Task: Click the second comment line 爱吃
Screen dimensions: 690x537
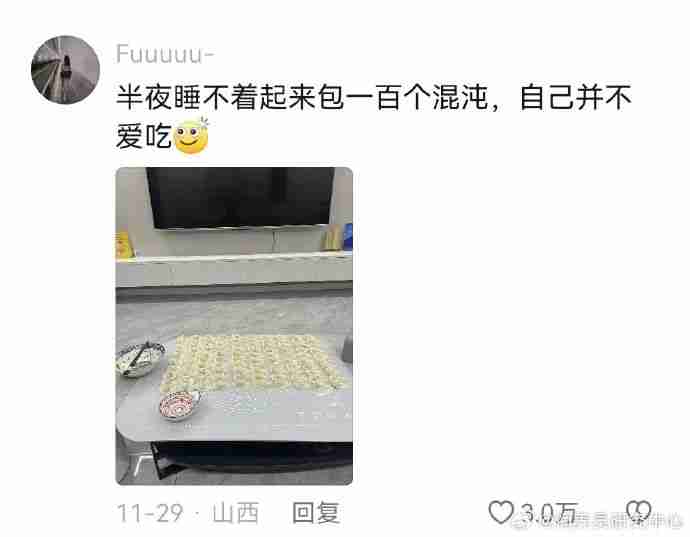Action: point(143,136)
